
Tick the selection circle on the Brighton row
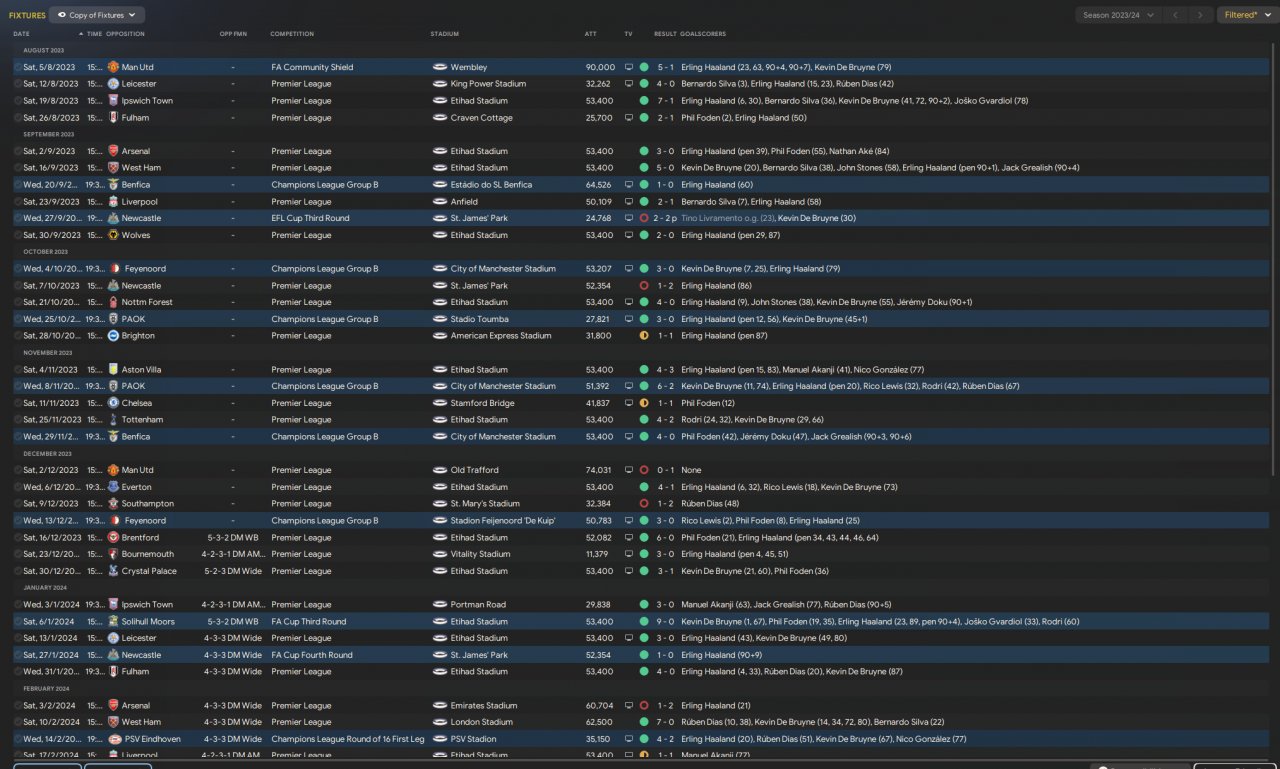[18, 336]
